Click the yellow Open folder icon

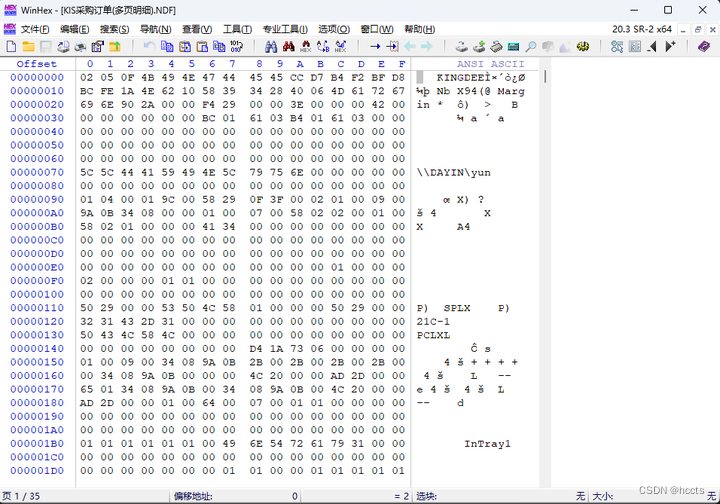coord(28,46)
